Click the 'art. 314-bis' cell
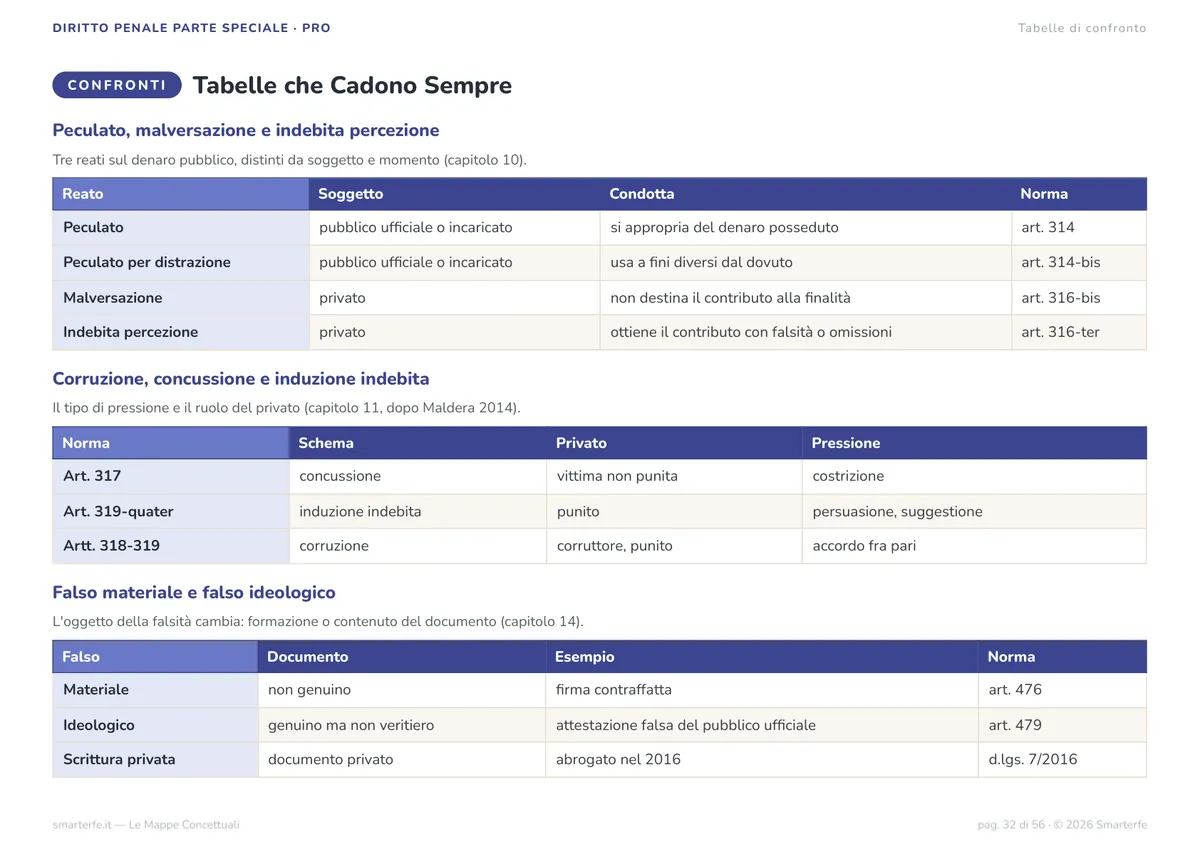 [x=1079, y=263]
